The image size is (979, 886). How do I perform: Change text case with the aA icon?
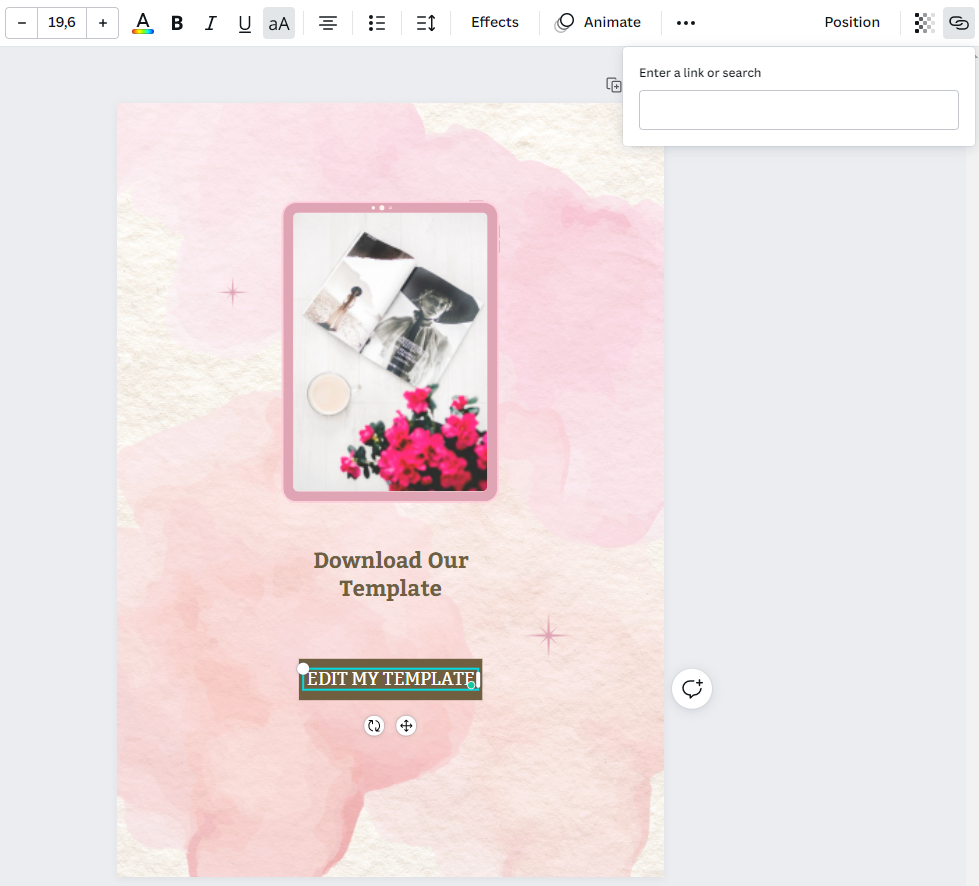click(278, 22)
